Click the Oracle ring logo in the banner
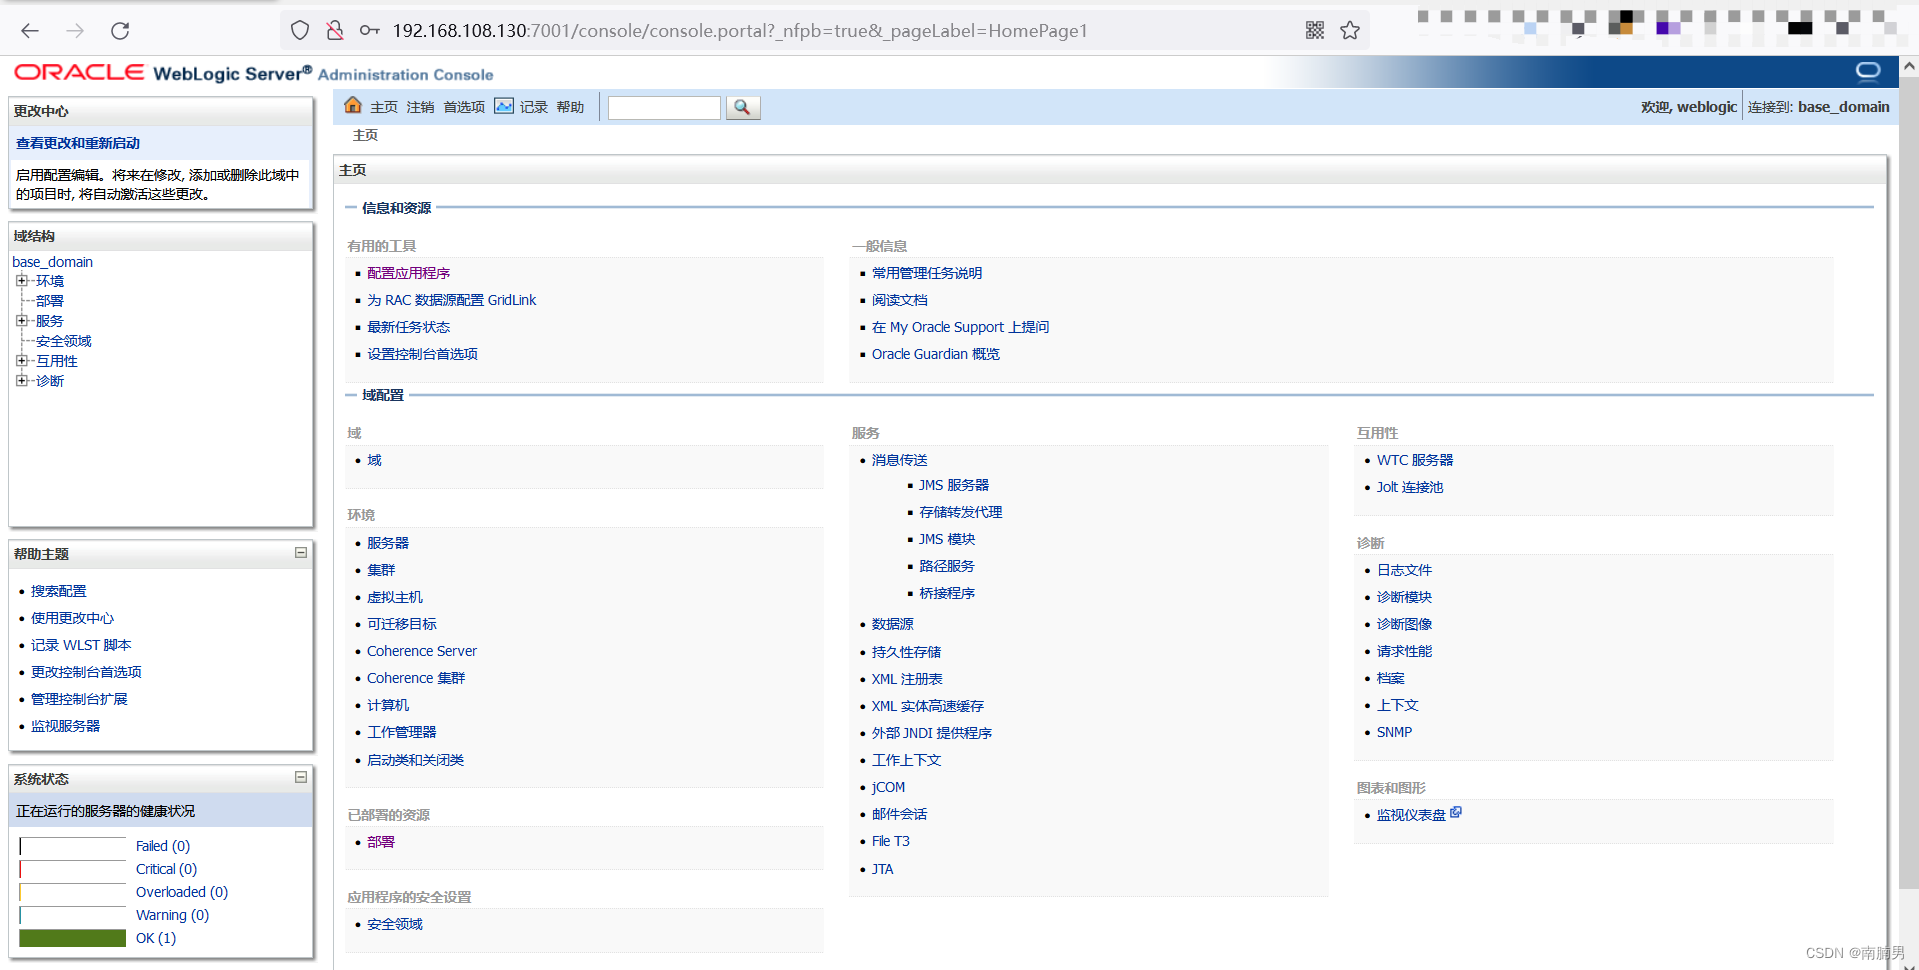Screen dimensions: 1919x970 pyautogui.click(x=1868, y=71)
